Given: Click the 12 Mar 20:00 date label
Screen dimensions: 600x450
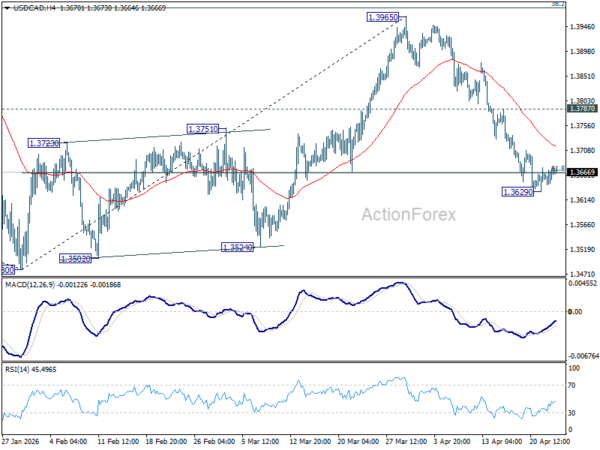Looking at the screenshot, I should [x=310, y=441].
